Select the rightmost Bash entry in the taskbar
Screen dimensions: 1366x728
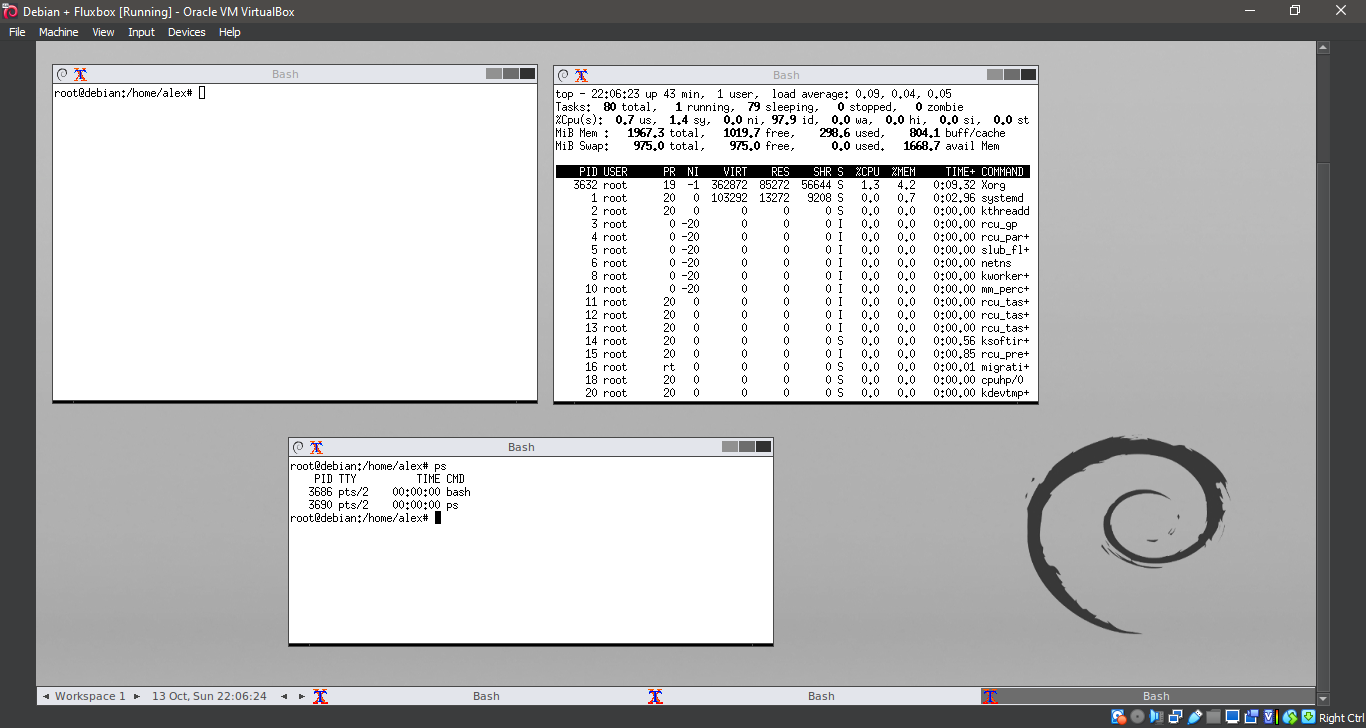[1155, 695]
